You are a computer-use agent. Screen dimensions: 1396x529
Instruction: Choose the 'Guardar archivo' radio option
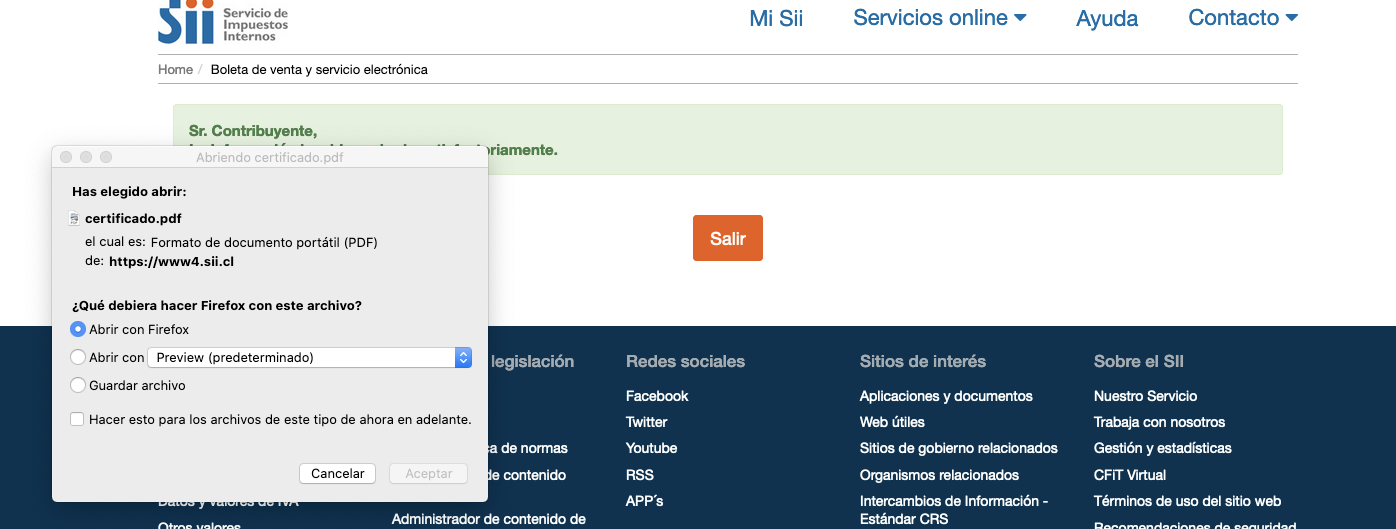point(78,385)
